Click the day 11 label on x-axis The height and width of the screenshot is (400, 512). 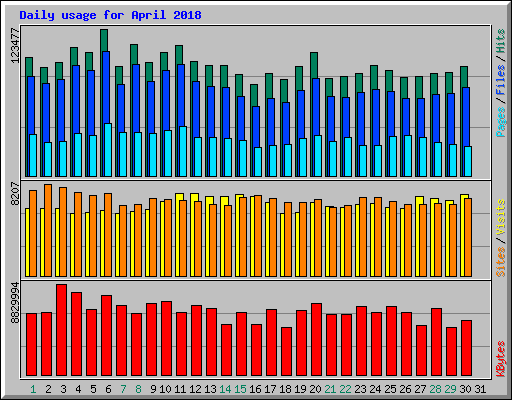[x=180, y=389]
